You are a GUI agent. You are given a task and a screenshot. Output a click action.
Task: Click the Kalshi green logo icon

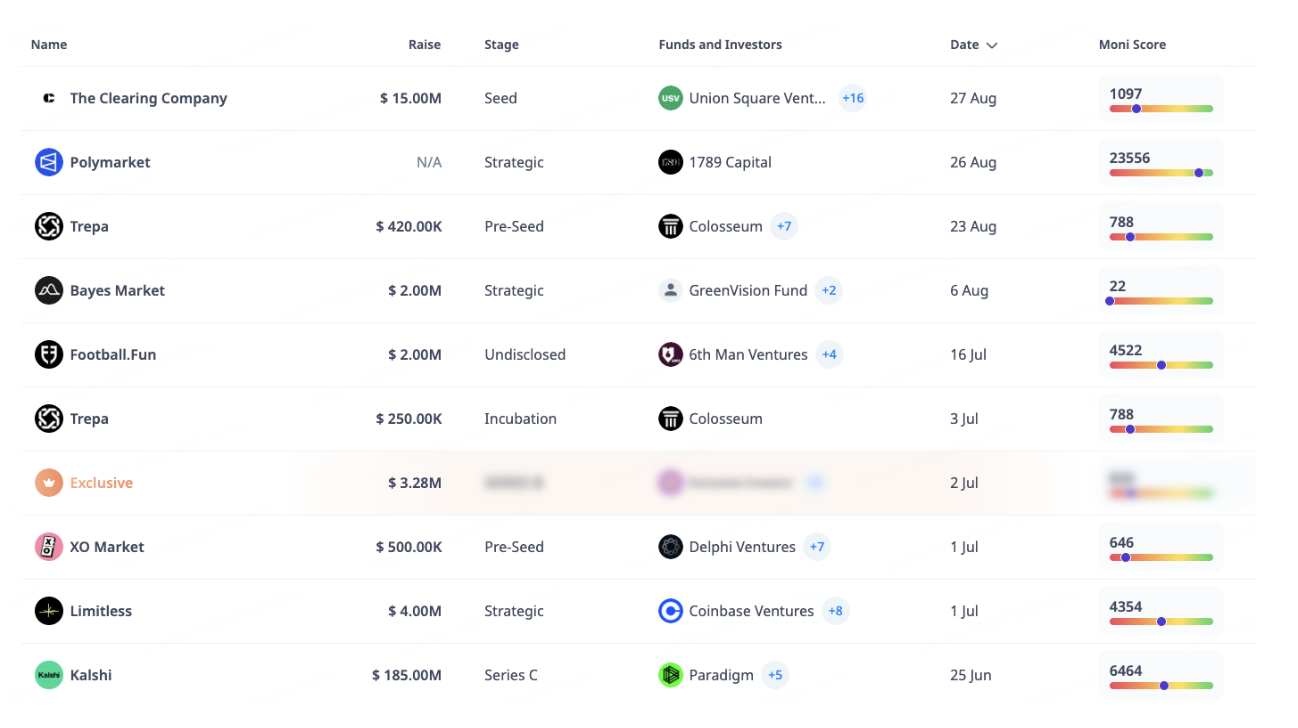click(49, 675)
